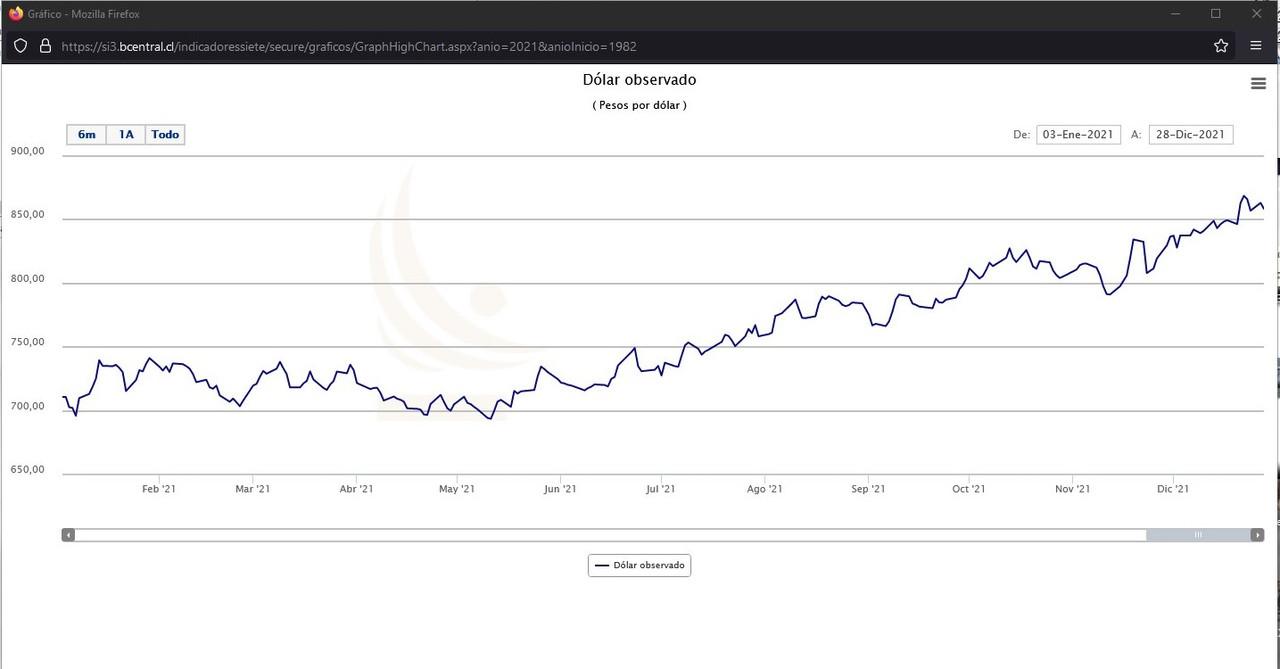Open the Firefox application menu (hamburger)
Image resolution: width=1280 pixels, height=669 pixels.
[1256, 46]
